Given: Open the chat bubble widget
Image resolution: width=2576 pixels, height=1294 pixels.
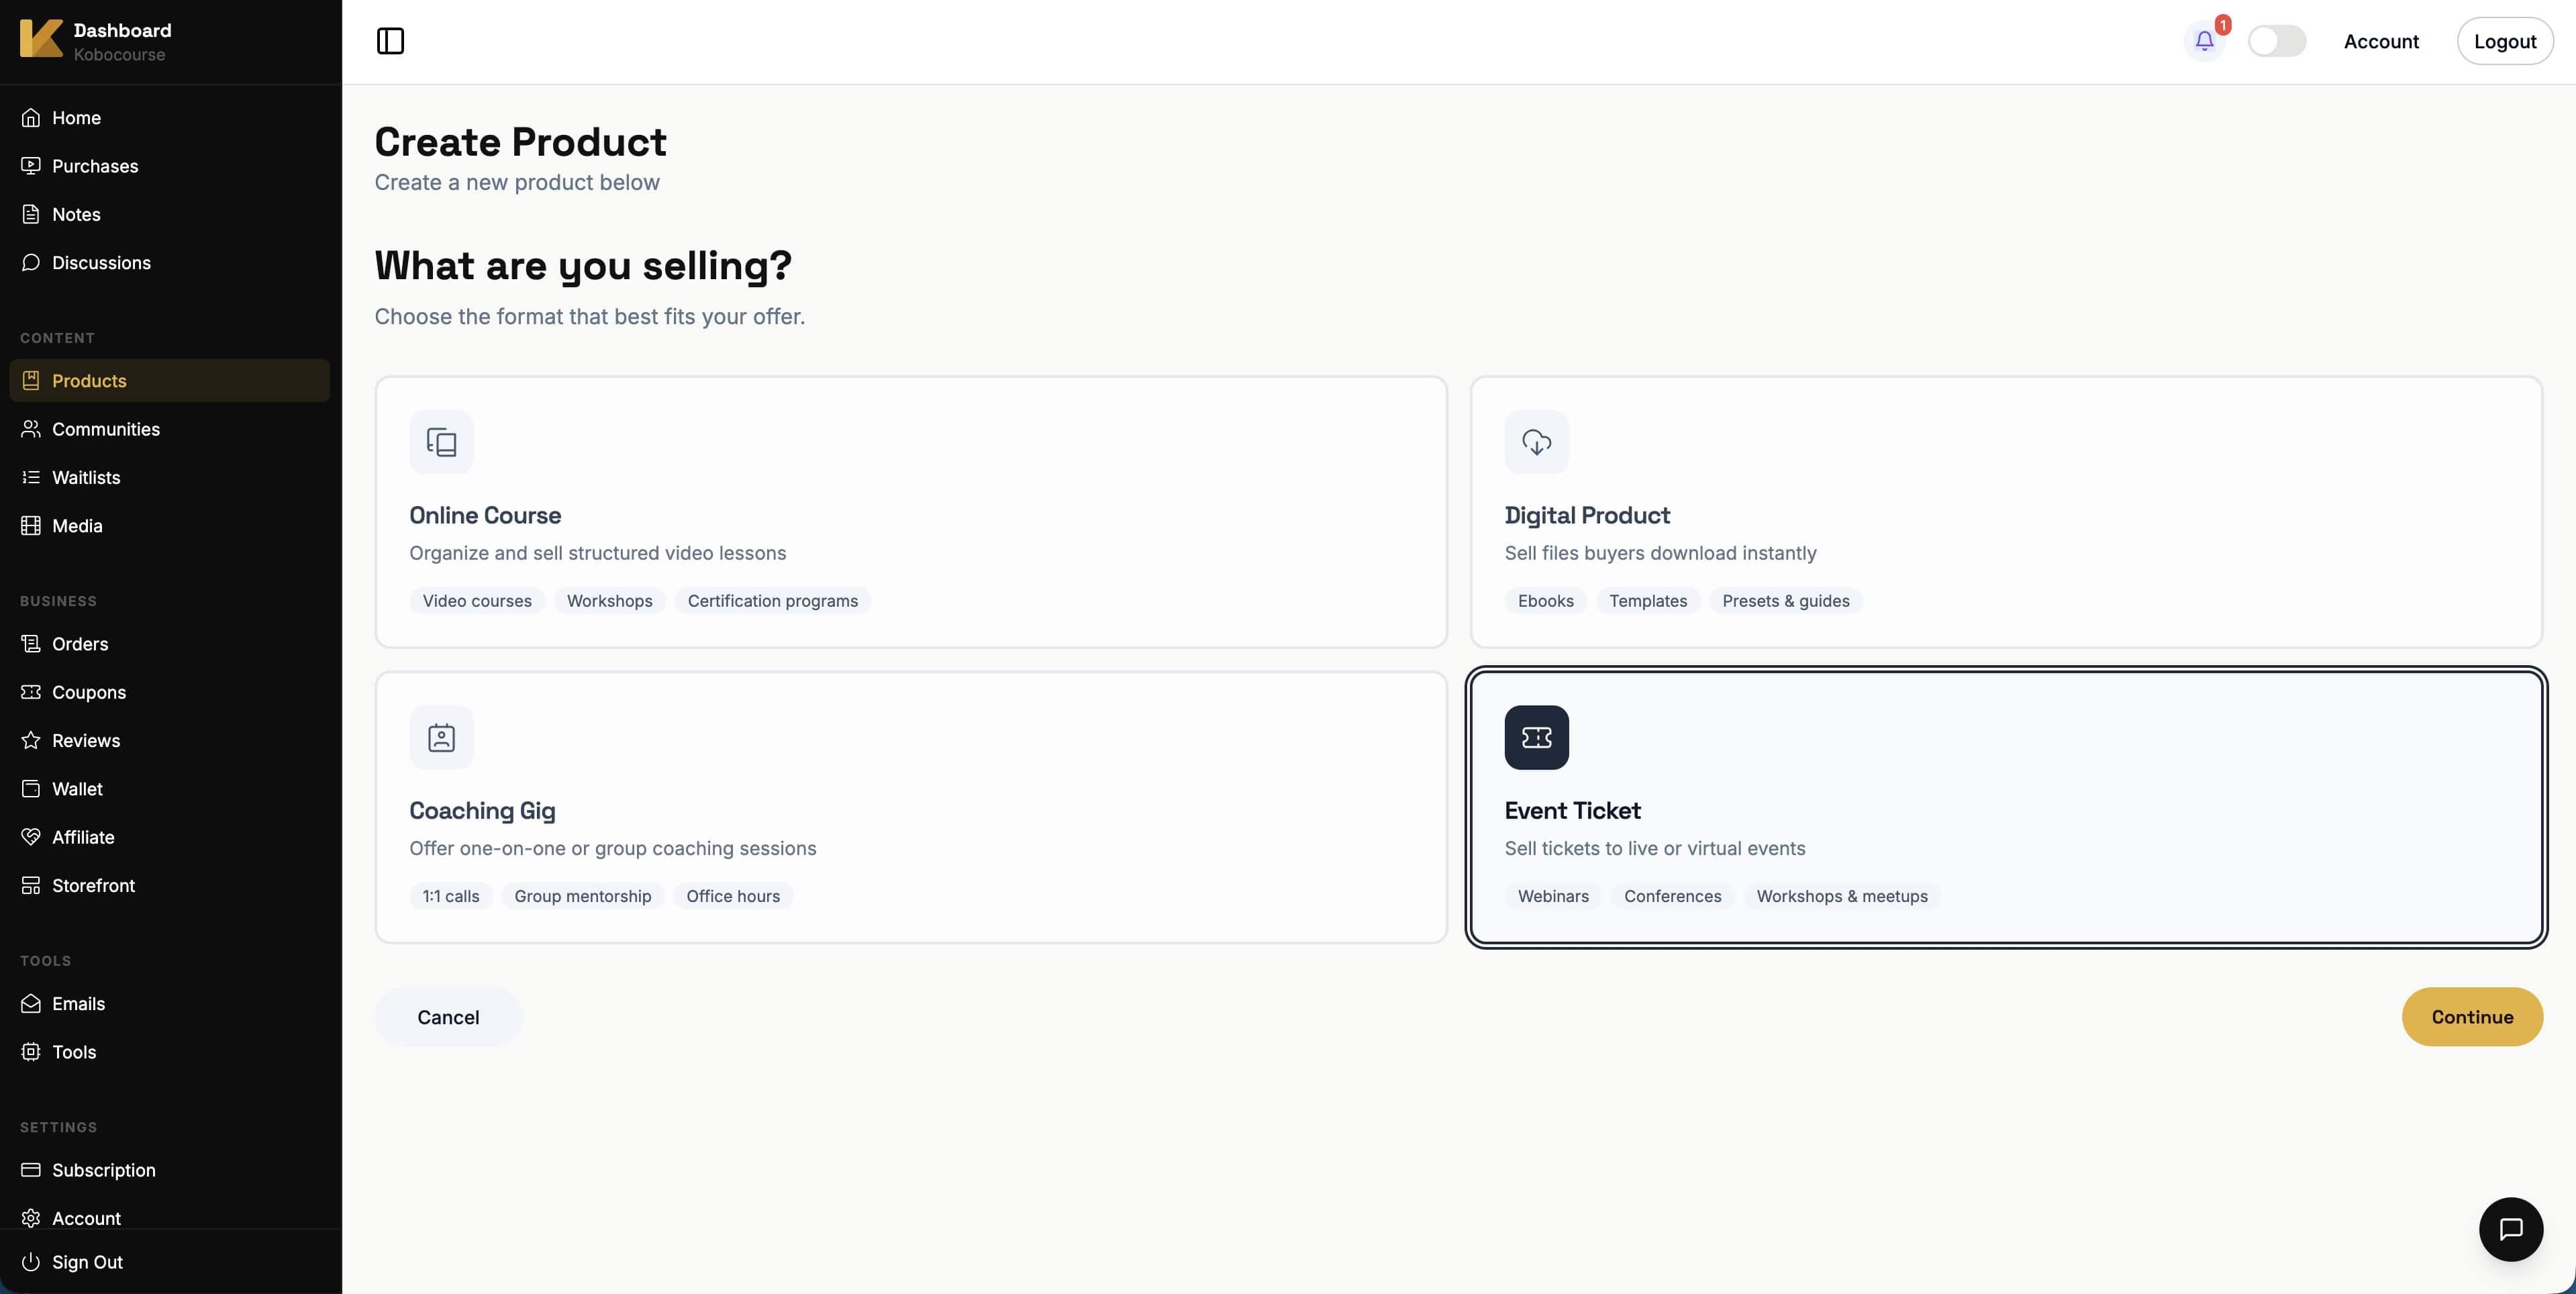Looking at the screenshot, I should coord(2510,1229).
